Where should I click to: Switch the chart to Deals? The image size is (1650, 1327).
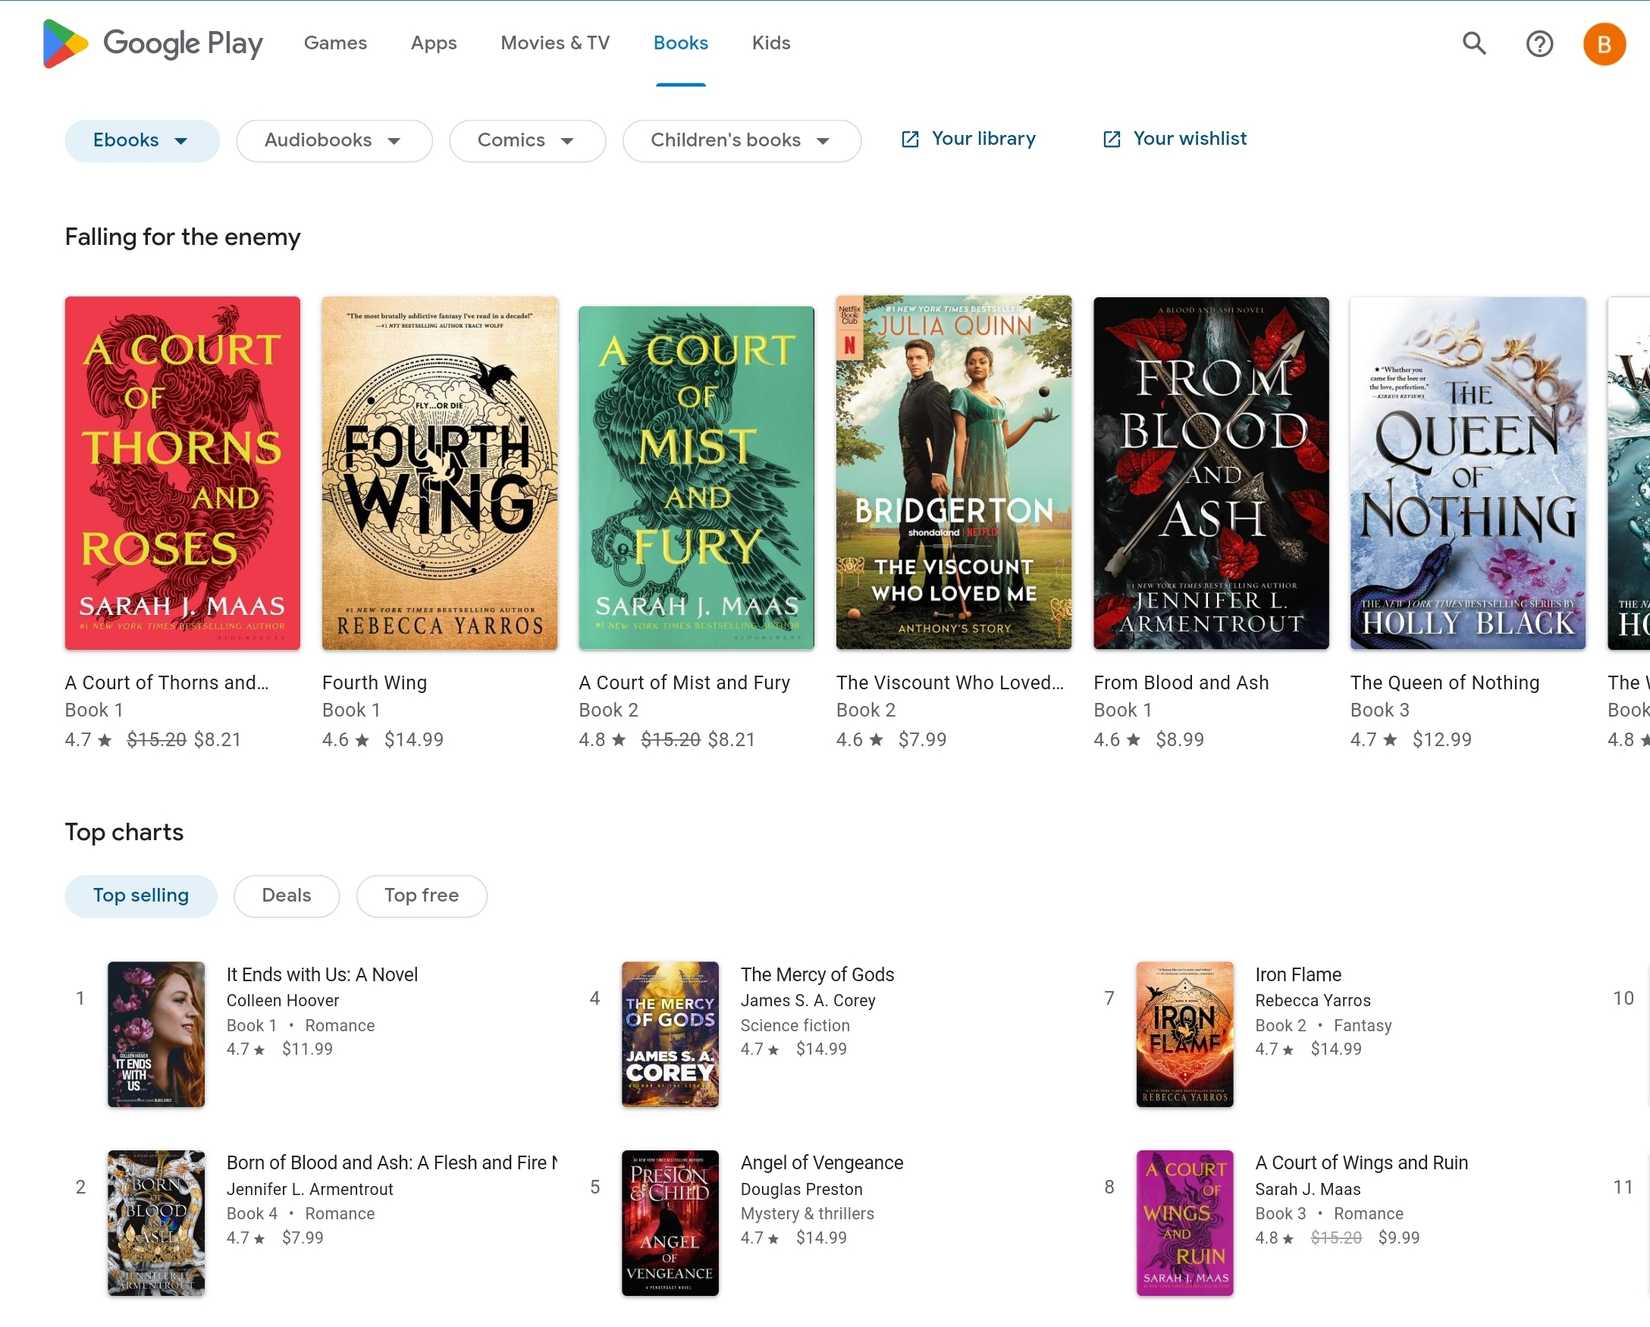click(x=286, y=895)
